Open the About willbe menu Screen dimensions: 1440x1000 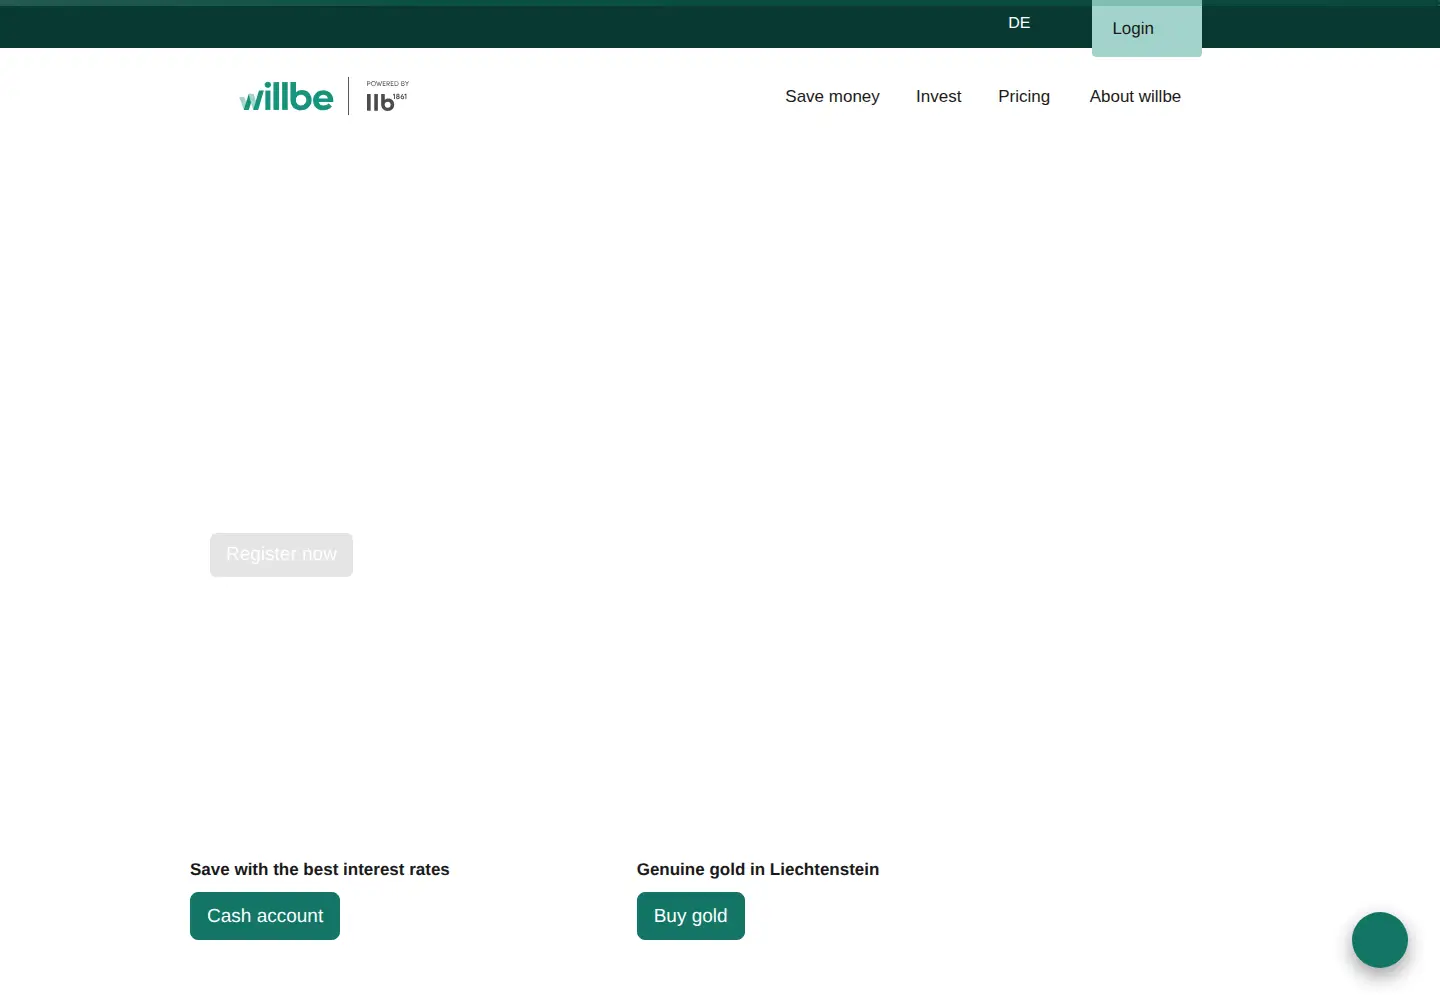1135,96
